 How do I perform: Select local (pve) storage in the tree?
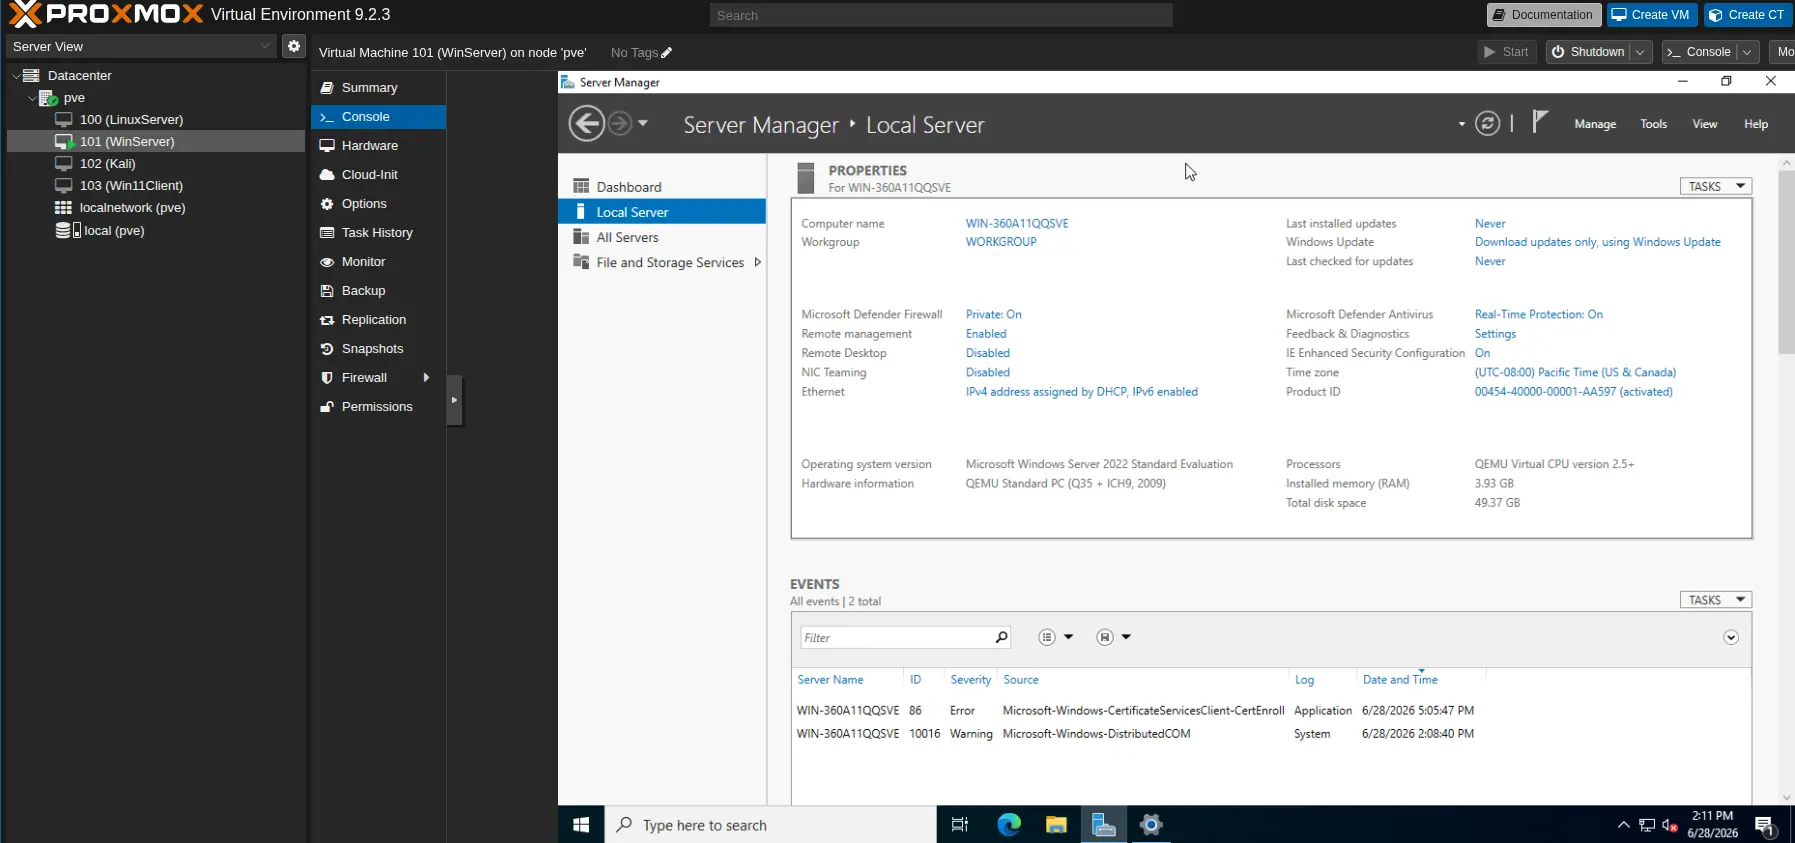114,230
